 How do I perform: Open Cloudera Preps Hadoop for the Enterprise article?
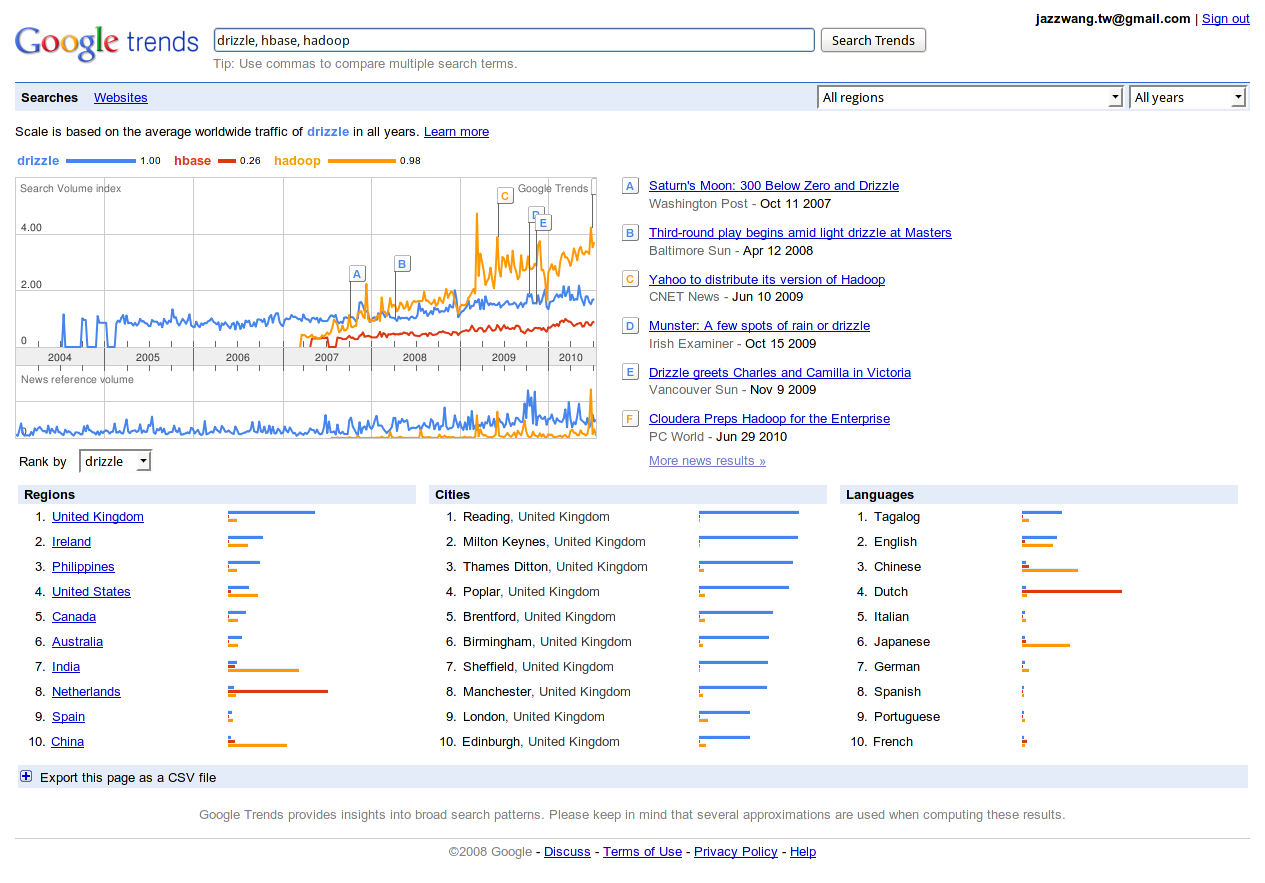click(x=769, y=419)
